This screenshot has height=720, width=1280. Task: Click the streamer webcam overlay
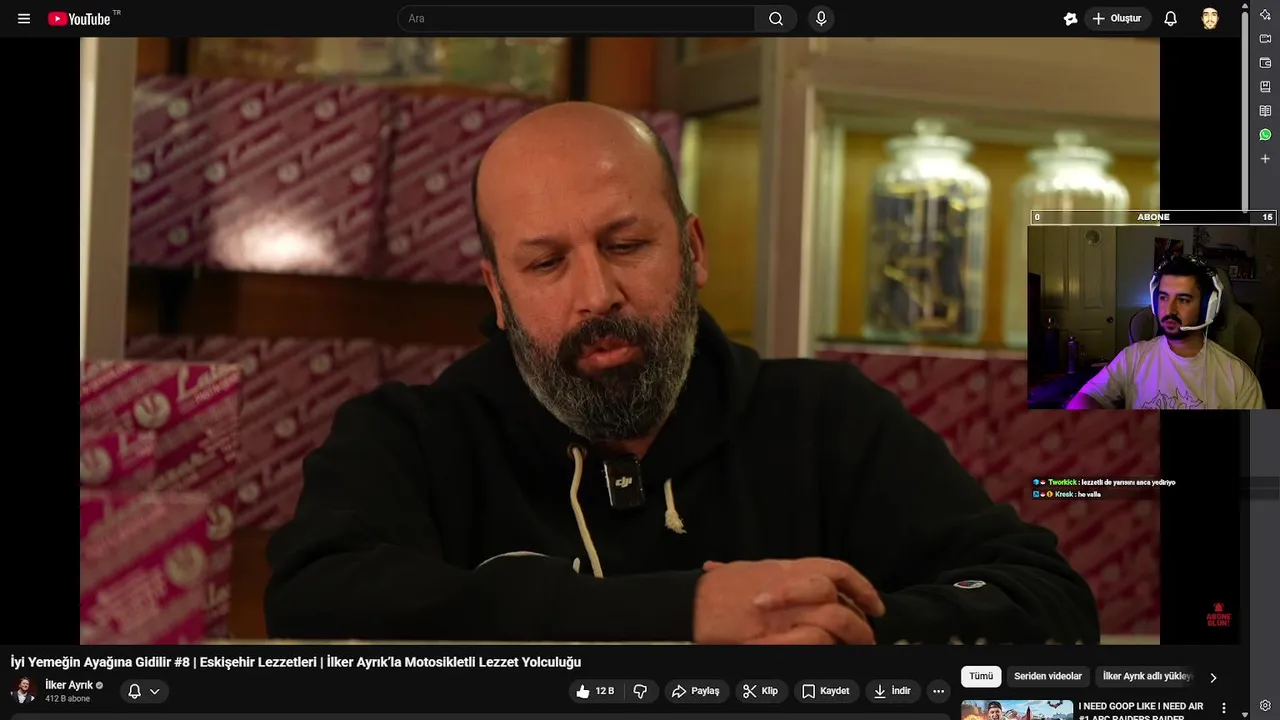(x=1152, y=317)
